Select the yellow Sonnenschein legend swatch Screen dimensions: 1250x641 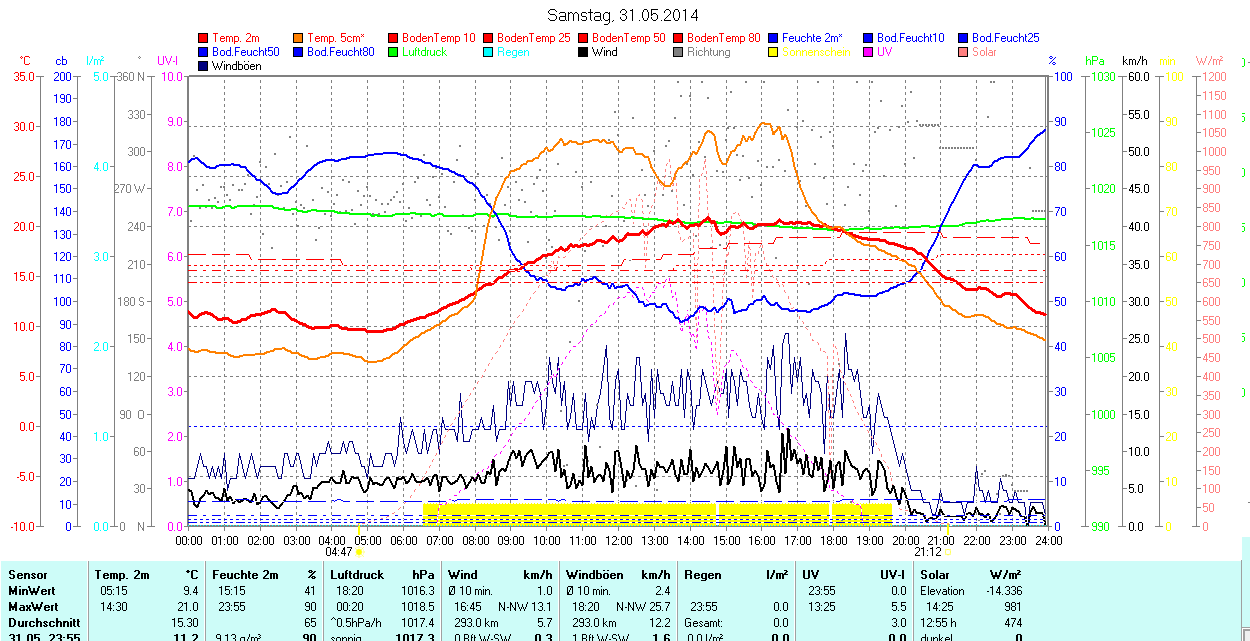coord(773,52)
